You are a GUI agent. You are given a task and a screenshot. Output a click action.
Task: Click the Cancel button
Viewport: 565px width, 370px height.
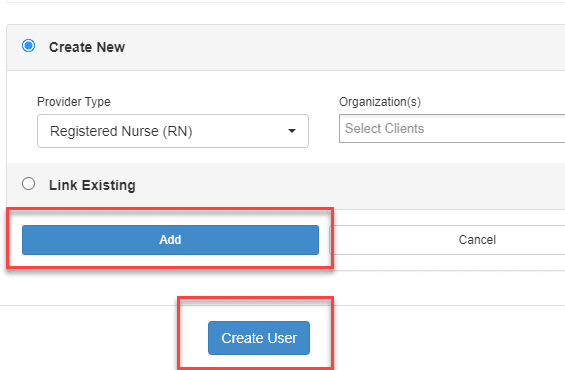(448, 240)
